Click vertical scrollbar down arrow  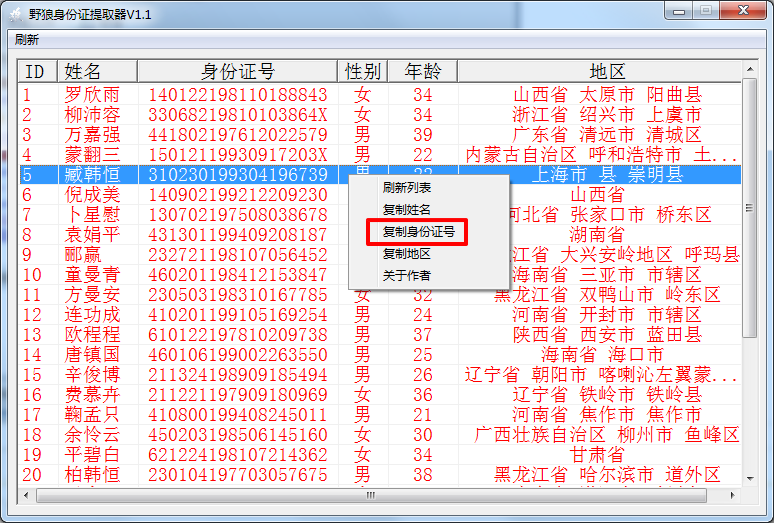click(x=750, y=479)
